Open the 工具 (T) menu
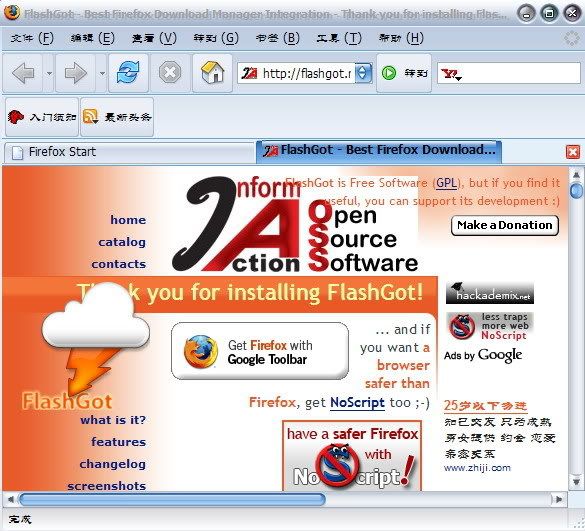This screenshot has height=531, width=585. pyautogui.click(x=339, y=38)
